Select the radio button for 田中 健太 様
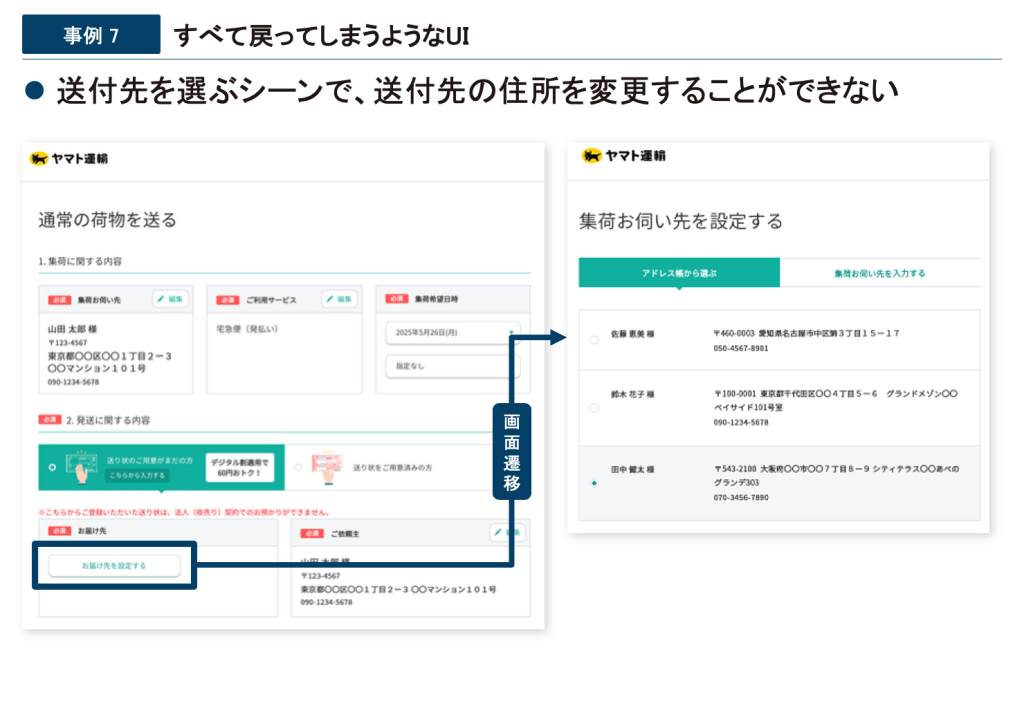This screenshot has width=1024, height=708. (x=594, y=483)
